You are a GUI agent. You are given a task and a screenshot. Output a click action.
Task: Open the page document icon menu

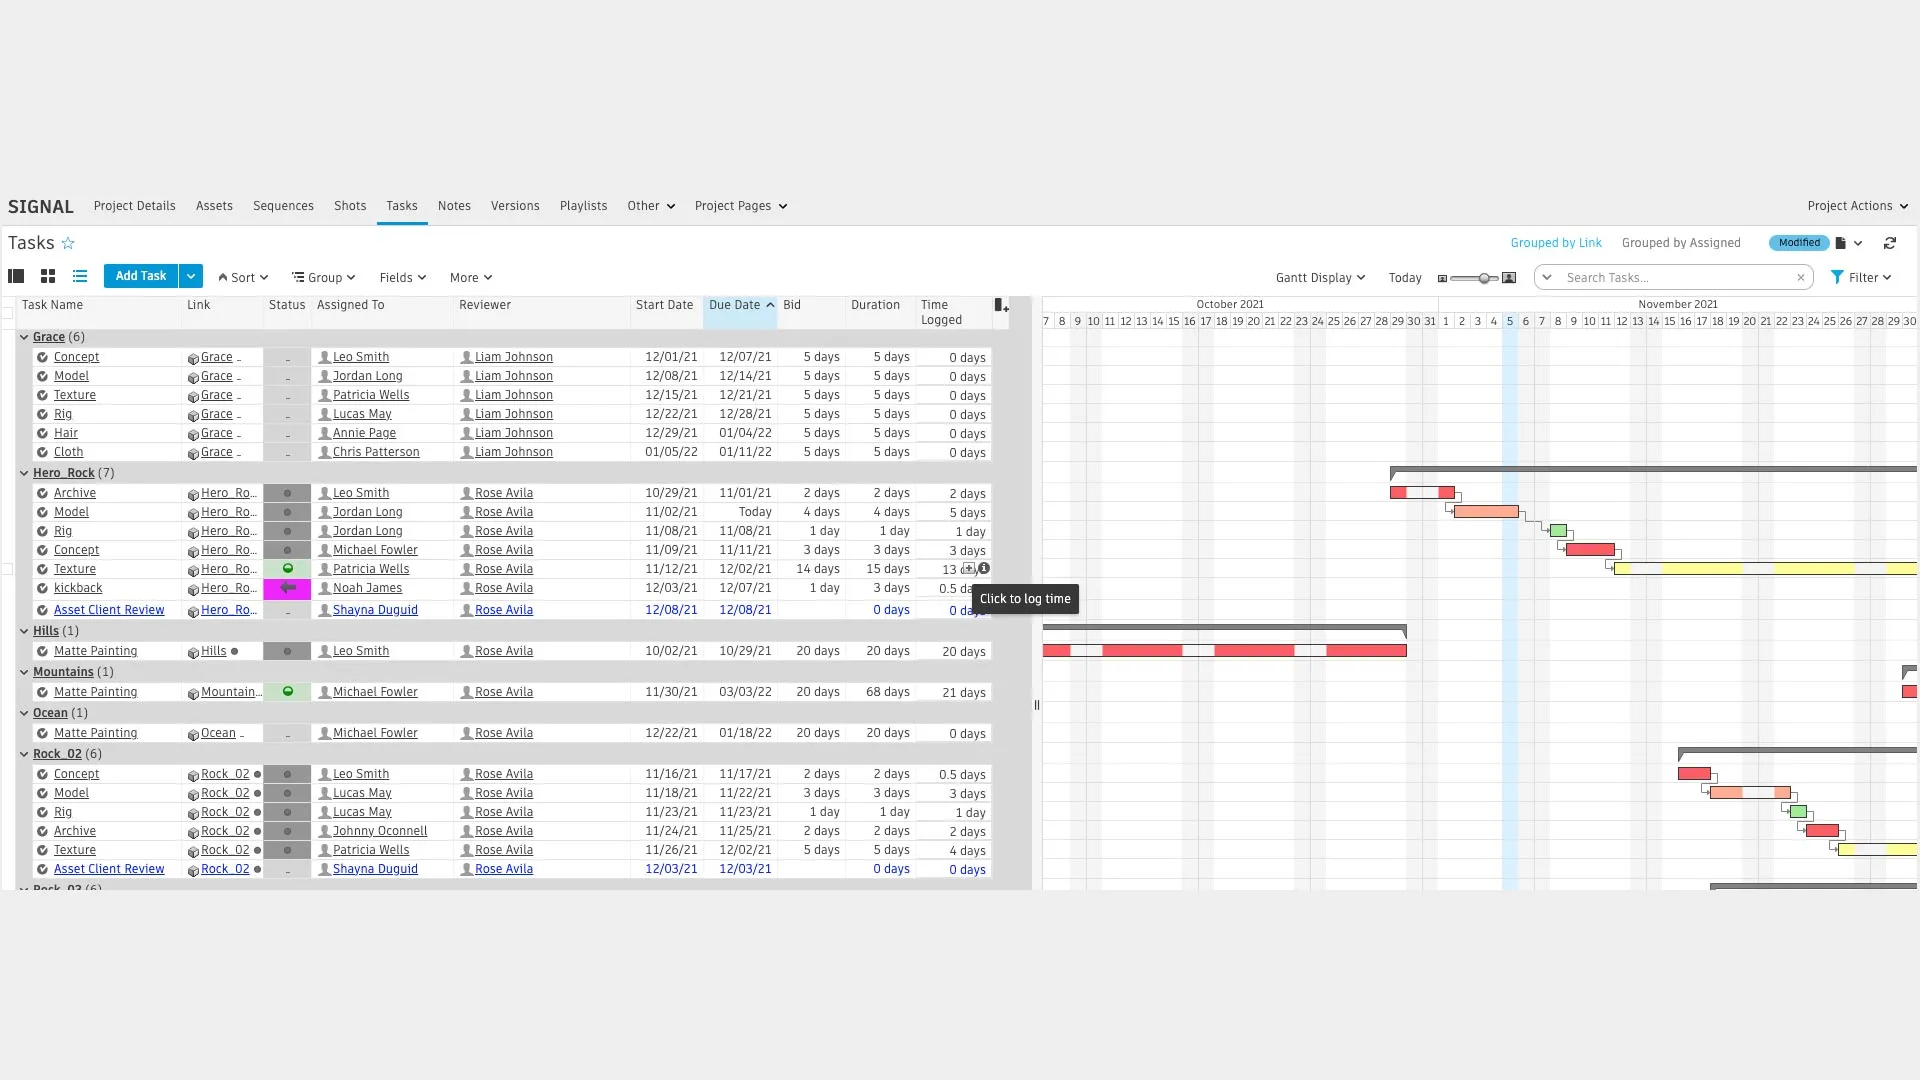tap(1840, 244)
